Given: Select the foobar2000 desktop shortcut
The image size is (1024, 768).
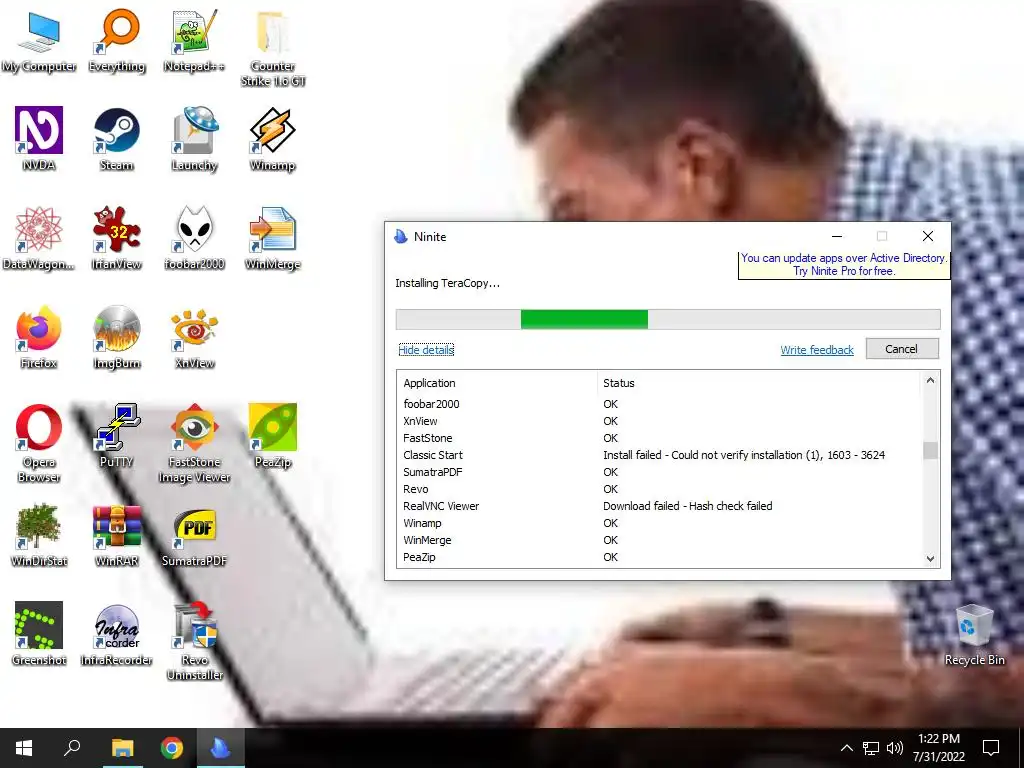Looking at the screenshot, I should [194, 238].
